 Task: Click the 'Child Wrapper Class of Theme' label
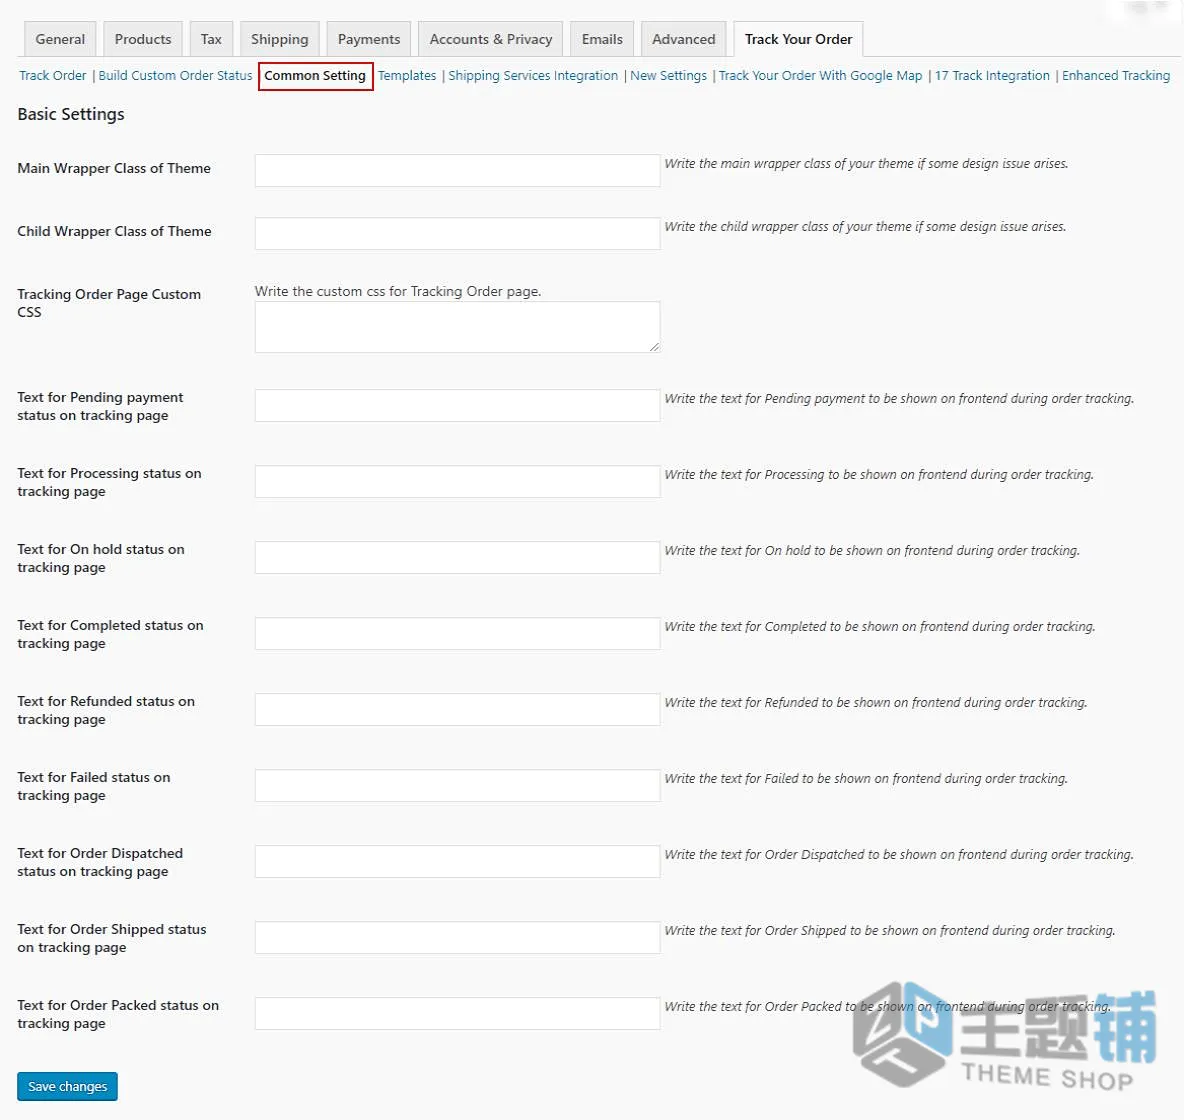click(114, 231)
